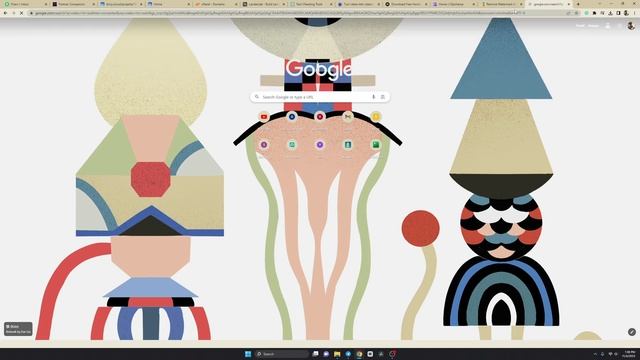This screenshot has height=360, width=640.
Task: Go back with the browser back arrow
Action: [5, 13]
